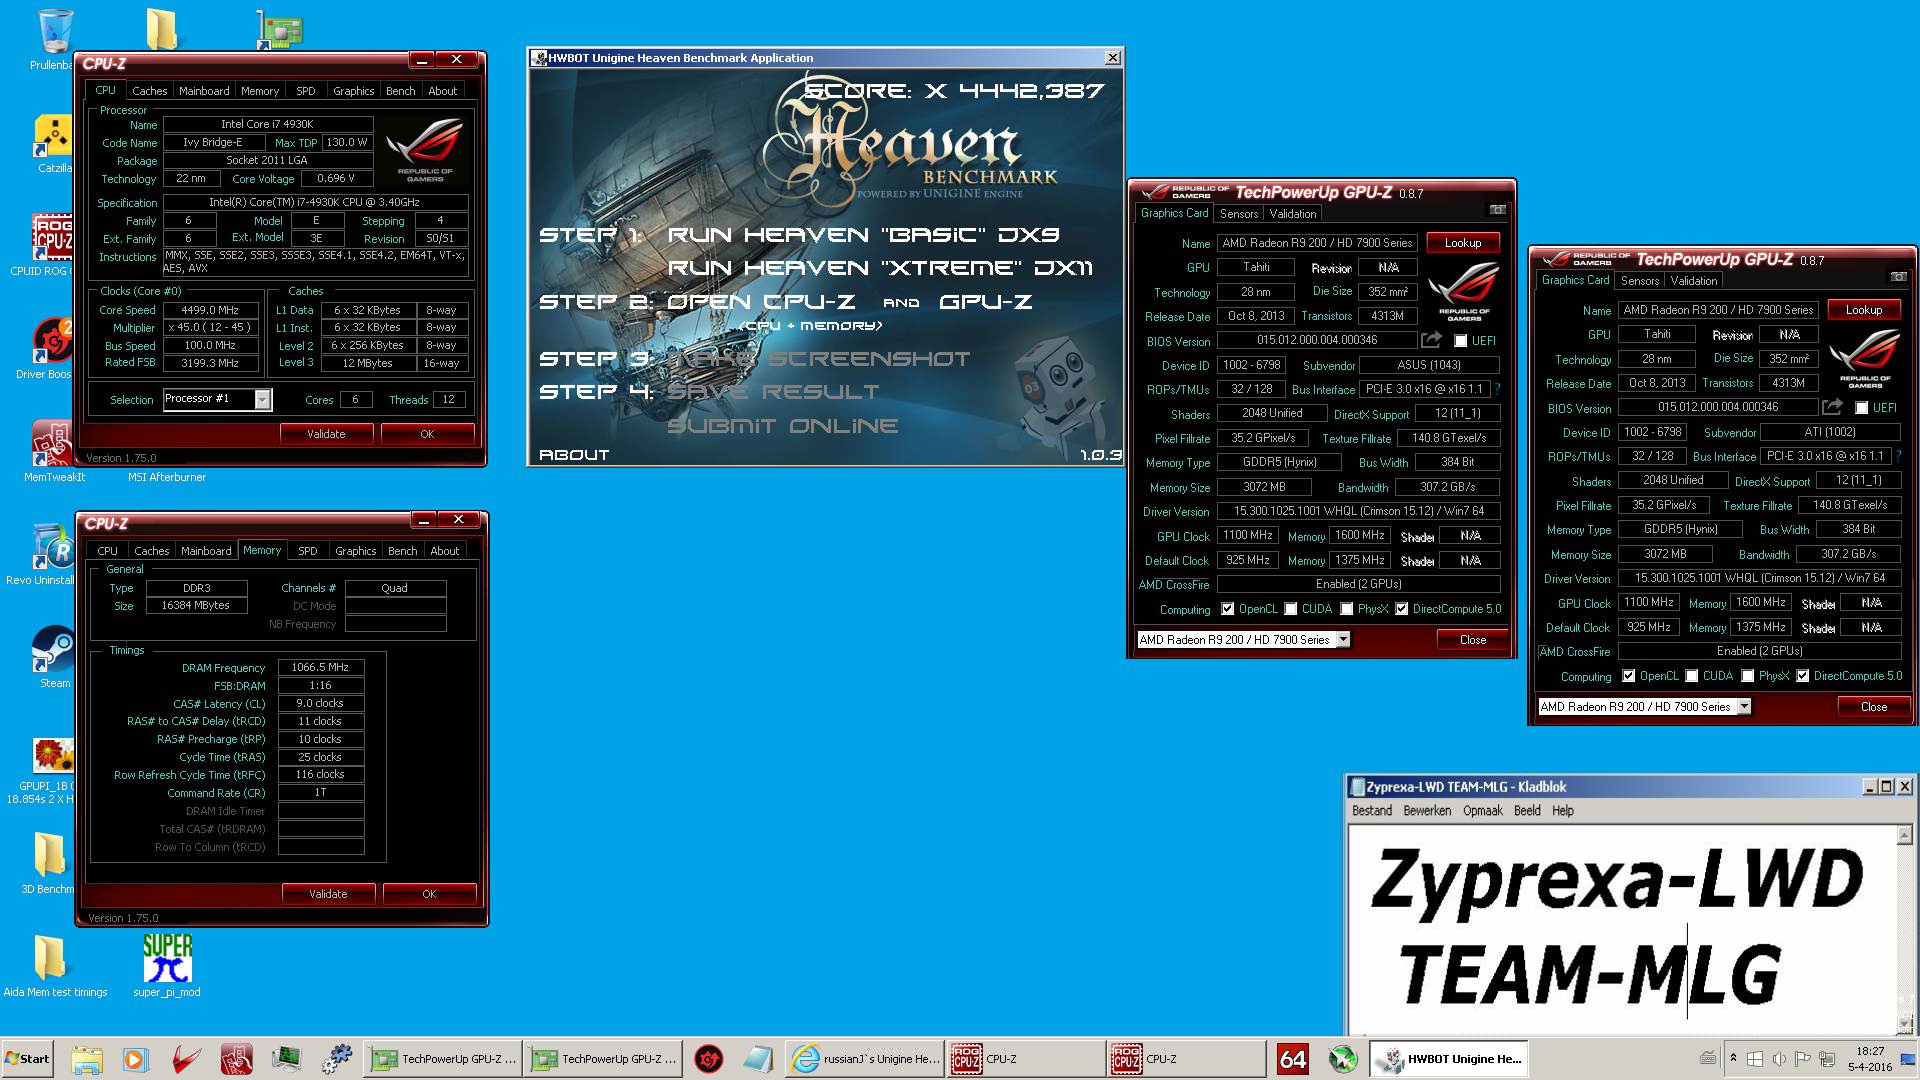Click Lookup button in left GPU-Z
Viewport: 1920px width, 1080px height.
point(1463,243)
